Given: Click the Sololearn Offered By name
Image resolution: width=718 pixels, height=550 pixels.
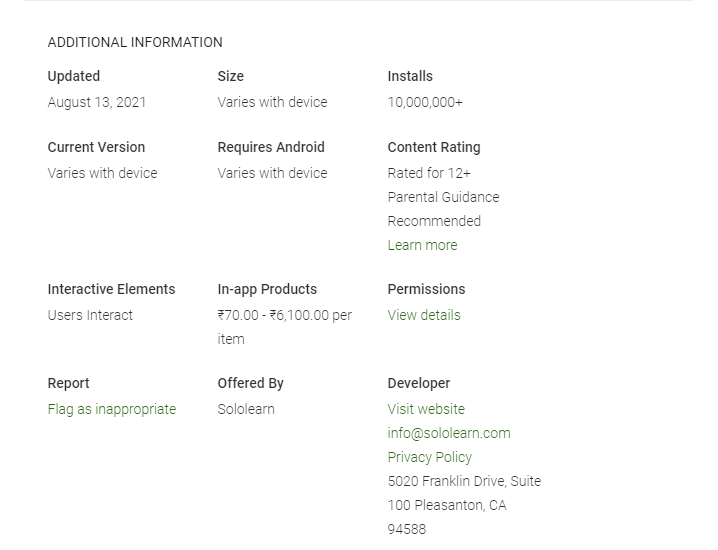Looking at the screenshot, I should [246, 409].
